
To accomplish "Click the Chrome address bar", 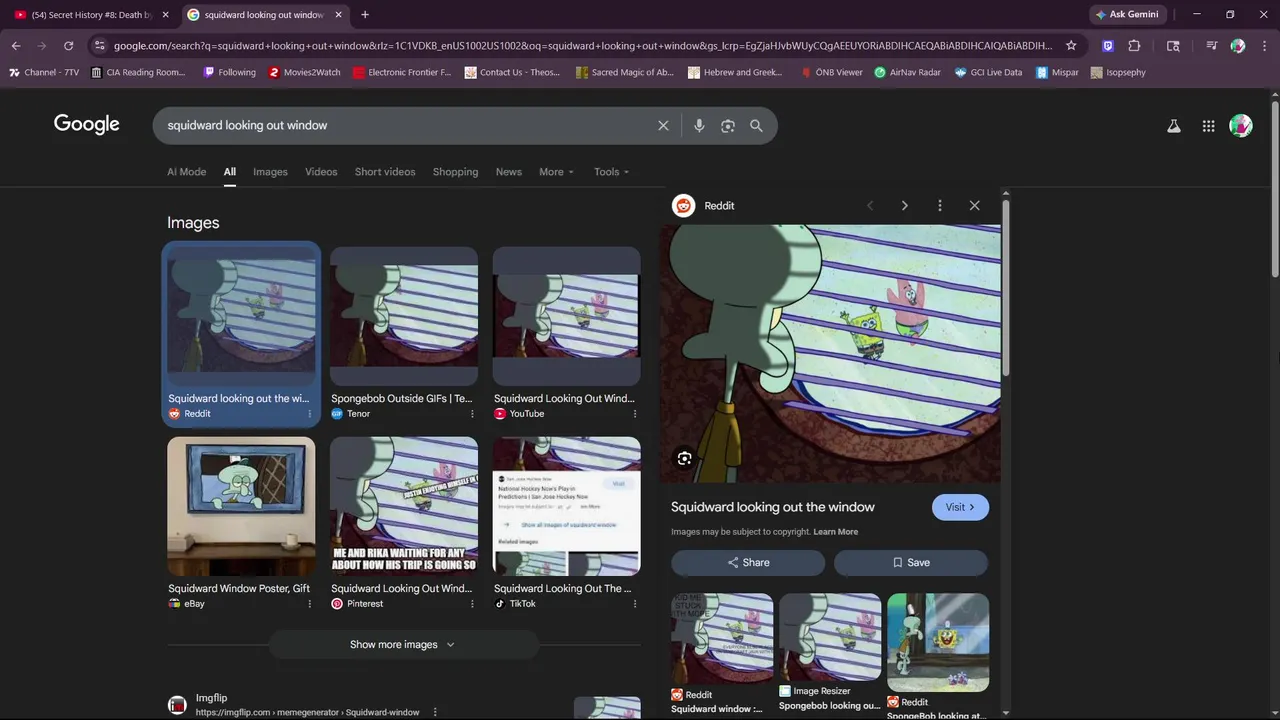I will click(x=582, y=45).
